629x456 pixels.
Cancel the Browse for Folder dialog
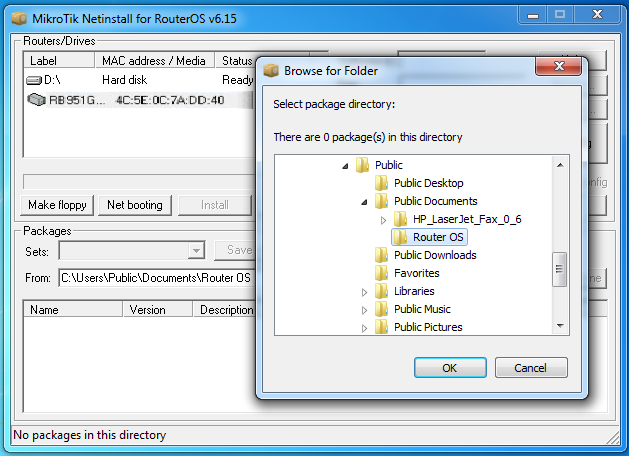pyautogui.click(x=531, y=368)
